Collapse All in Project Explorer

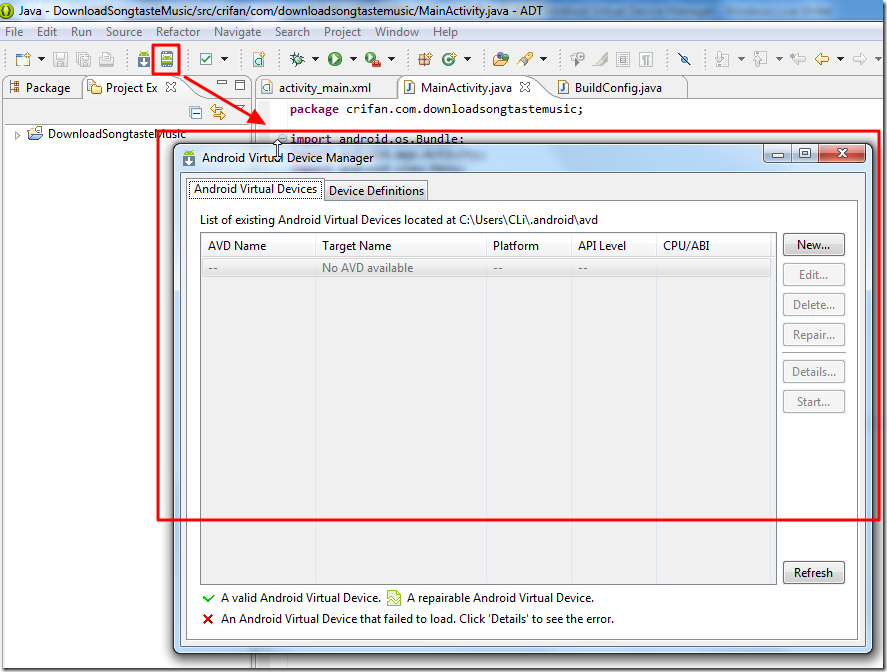point(196,113)
